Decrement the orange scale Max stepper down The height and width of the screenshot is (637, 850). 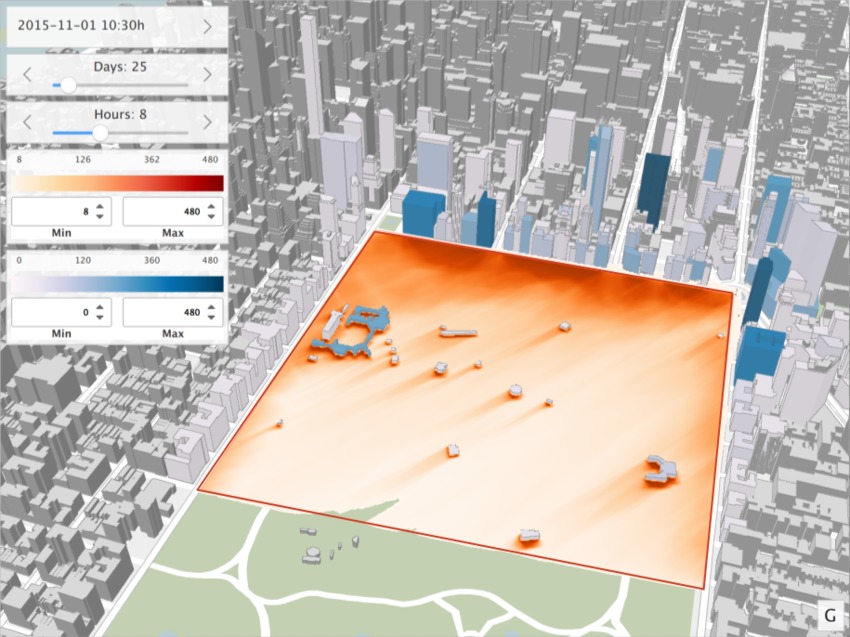click(212, 218)
